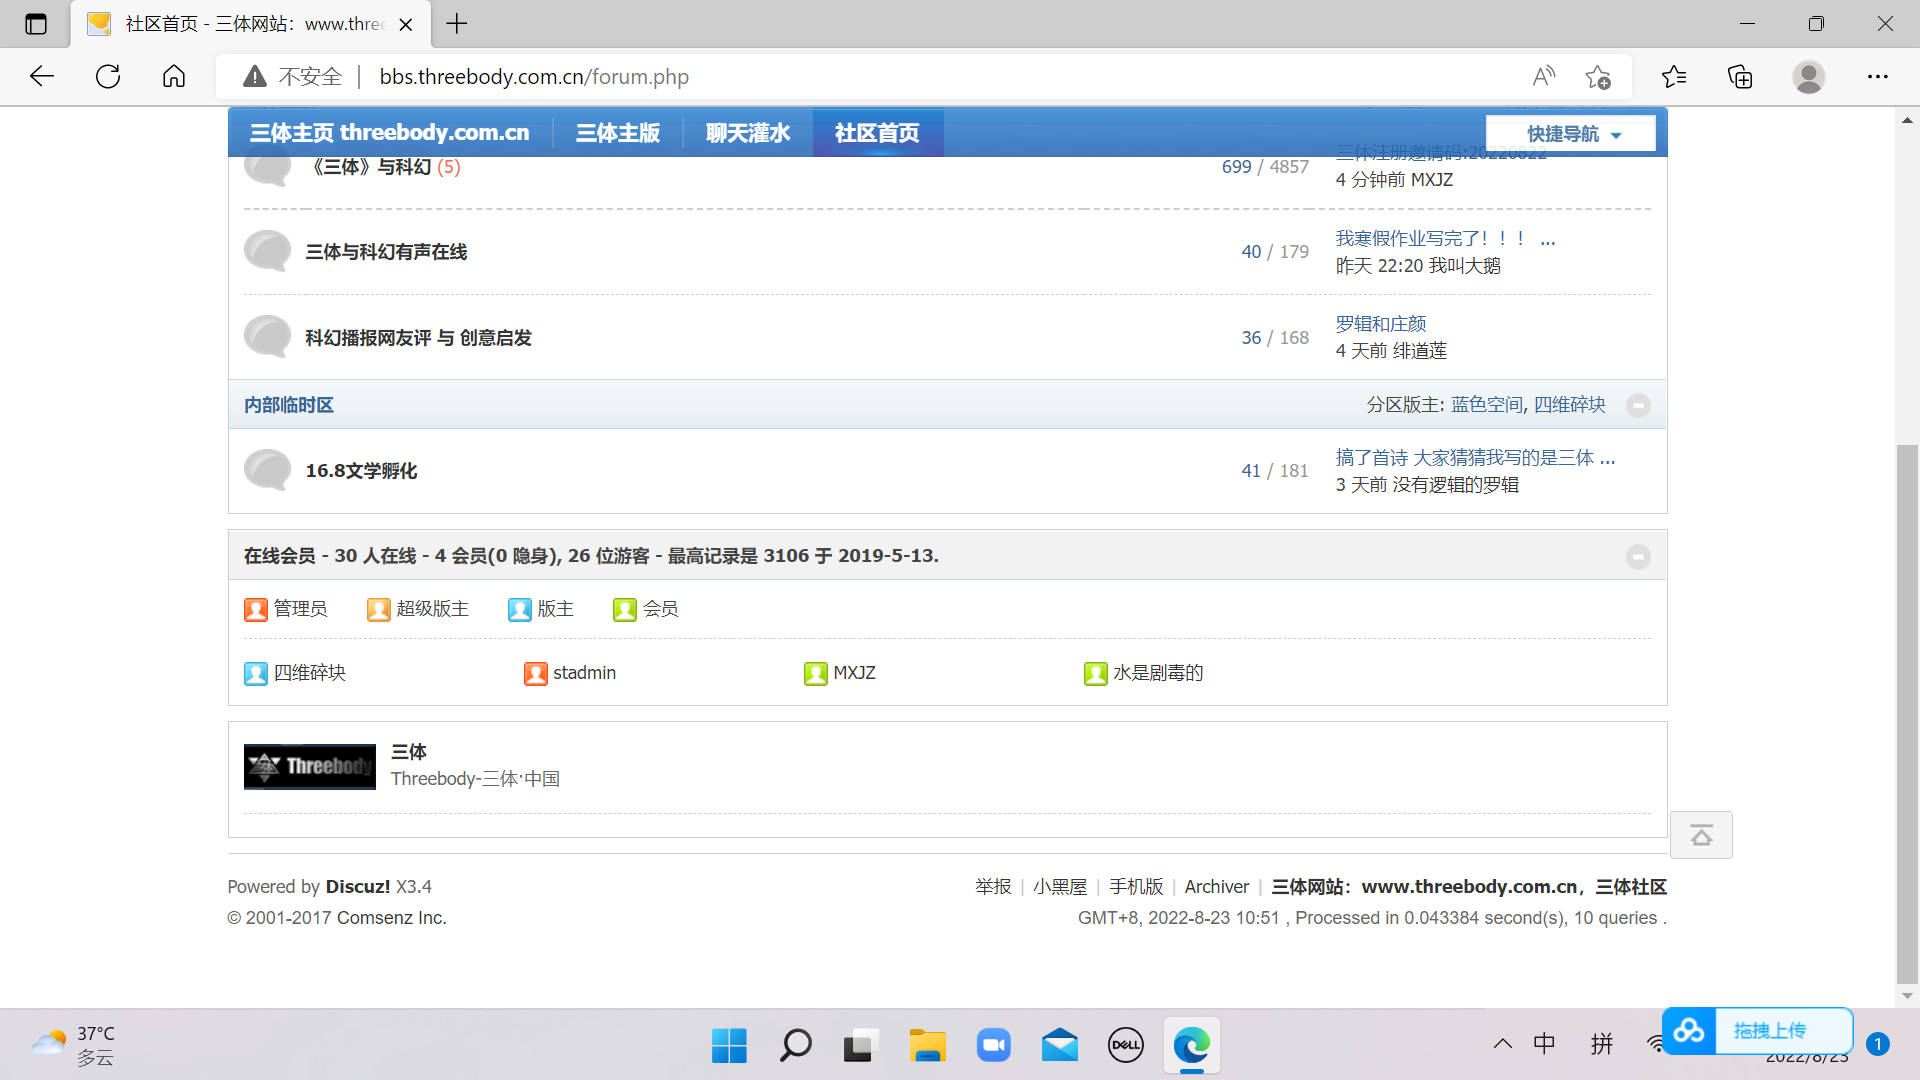This screenshot has width=1920, height=1080.
Task: Open Mail app from taskbar
Action: pyautogui.click(x=1059, y=1046)
